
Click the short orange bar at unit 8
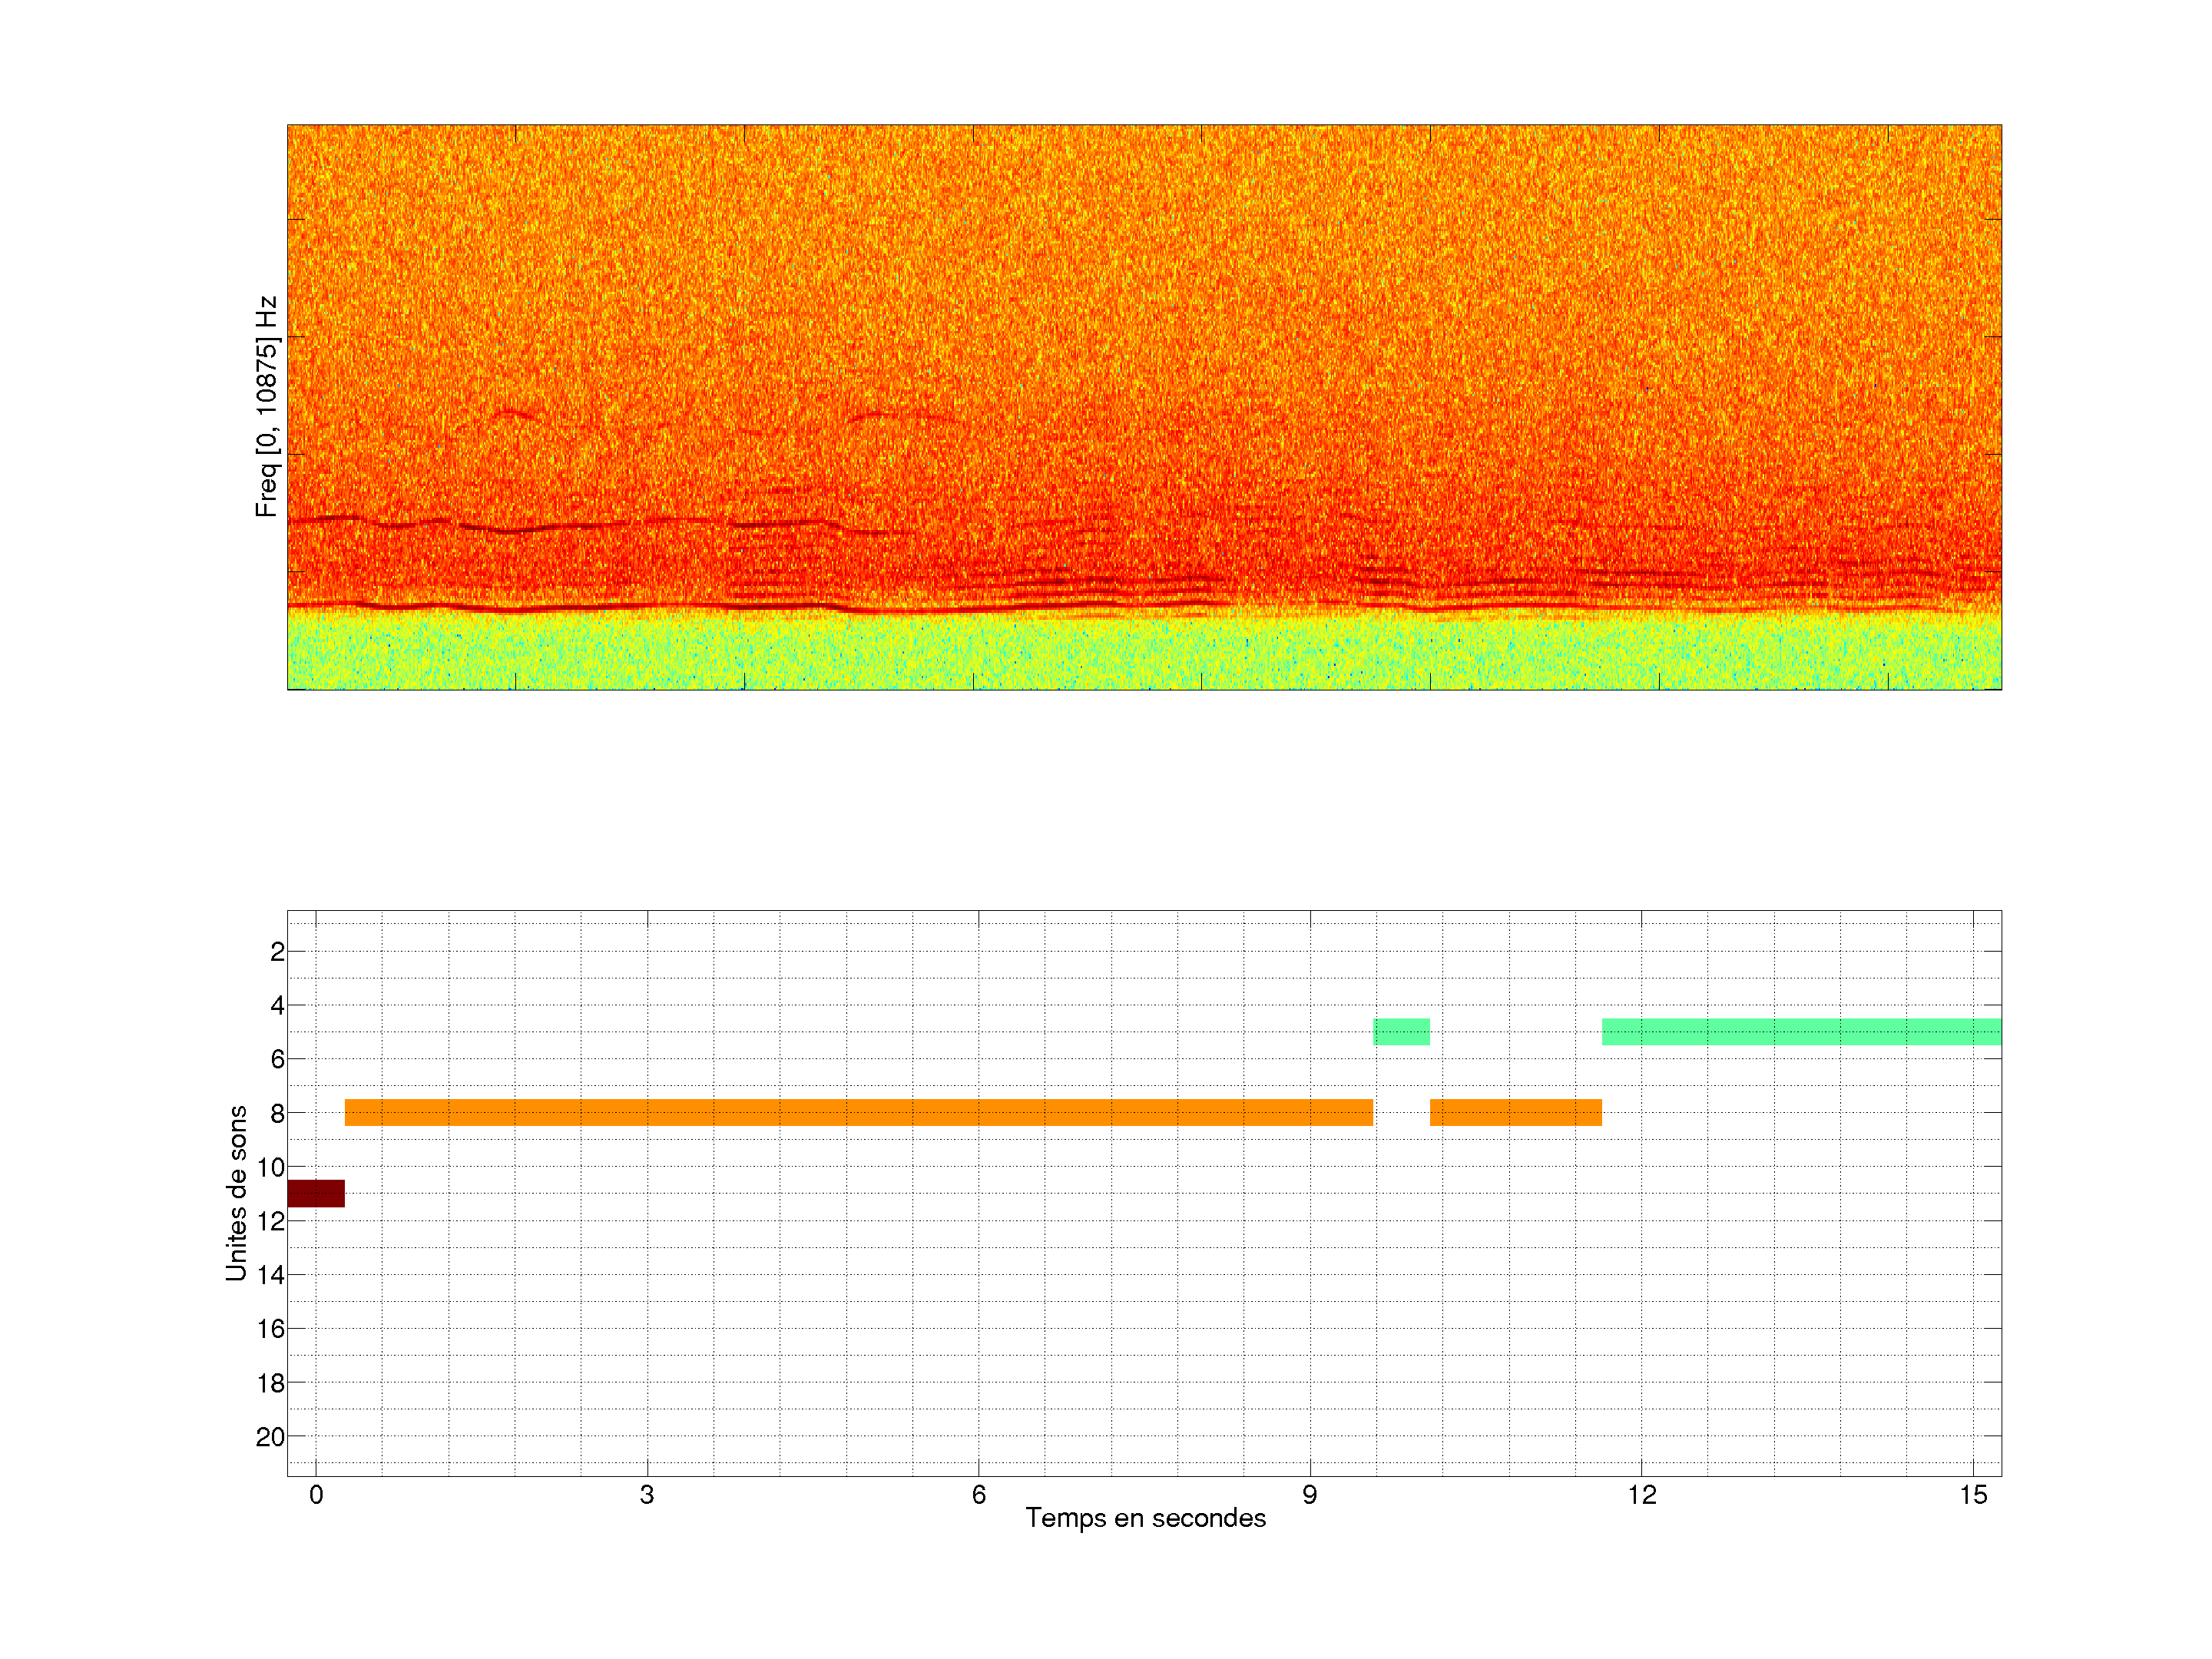[x=1515, y=1112]
